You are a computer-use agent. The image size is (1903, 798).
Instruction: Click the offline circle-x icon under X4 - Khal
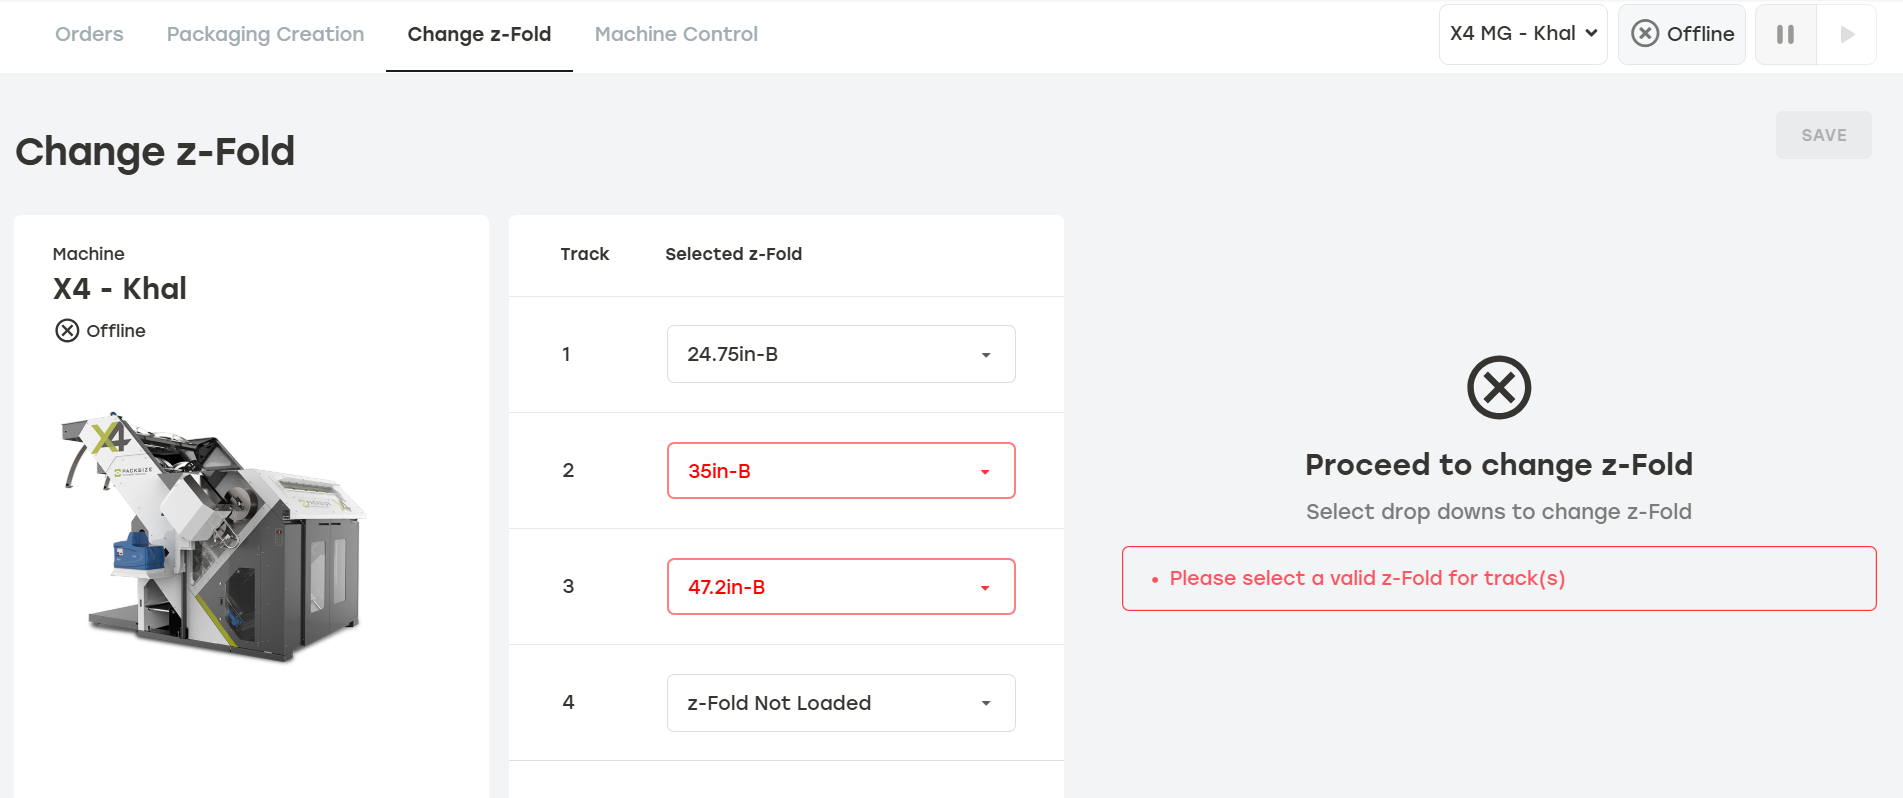coord(67,331)
